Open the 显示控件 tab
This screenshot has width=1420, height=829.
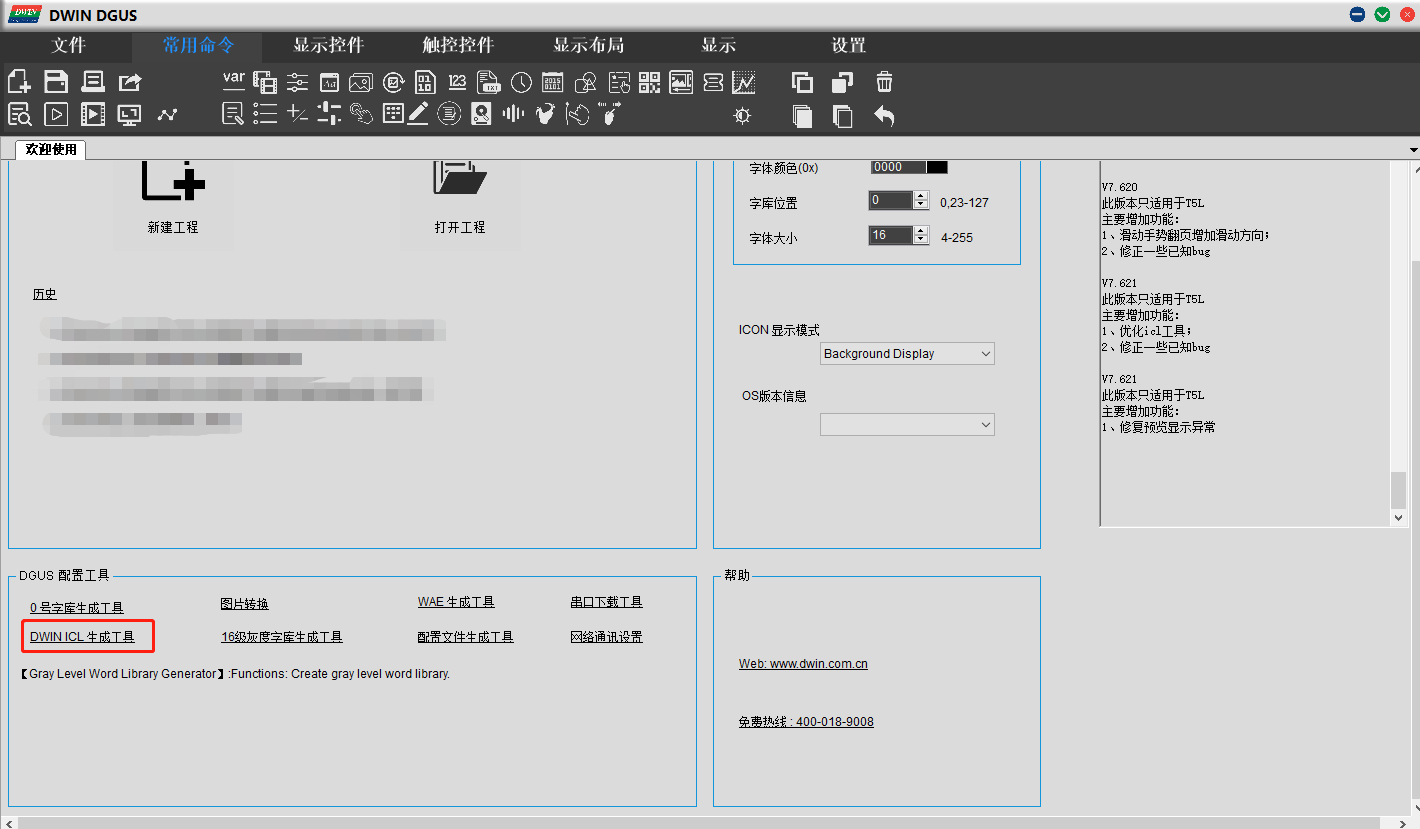[329, 45]
